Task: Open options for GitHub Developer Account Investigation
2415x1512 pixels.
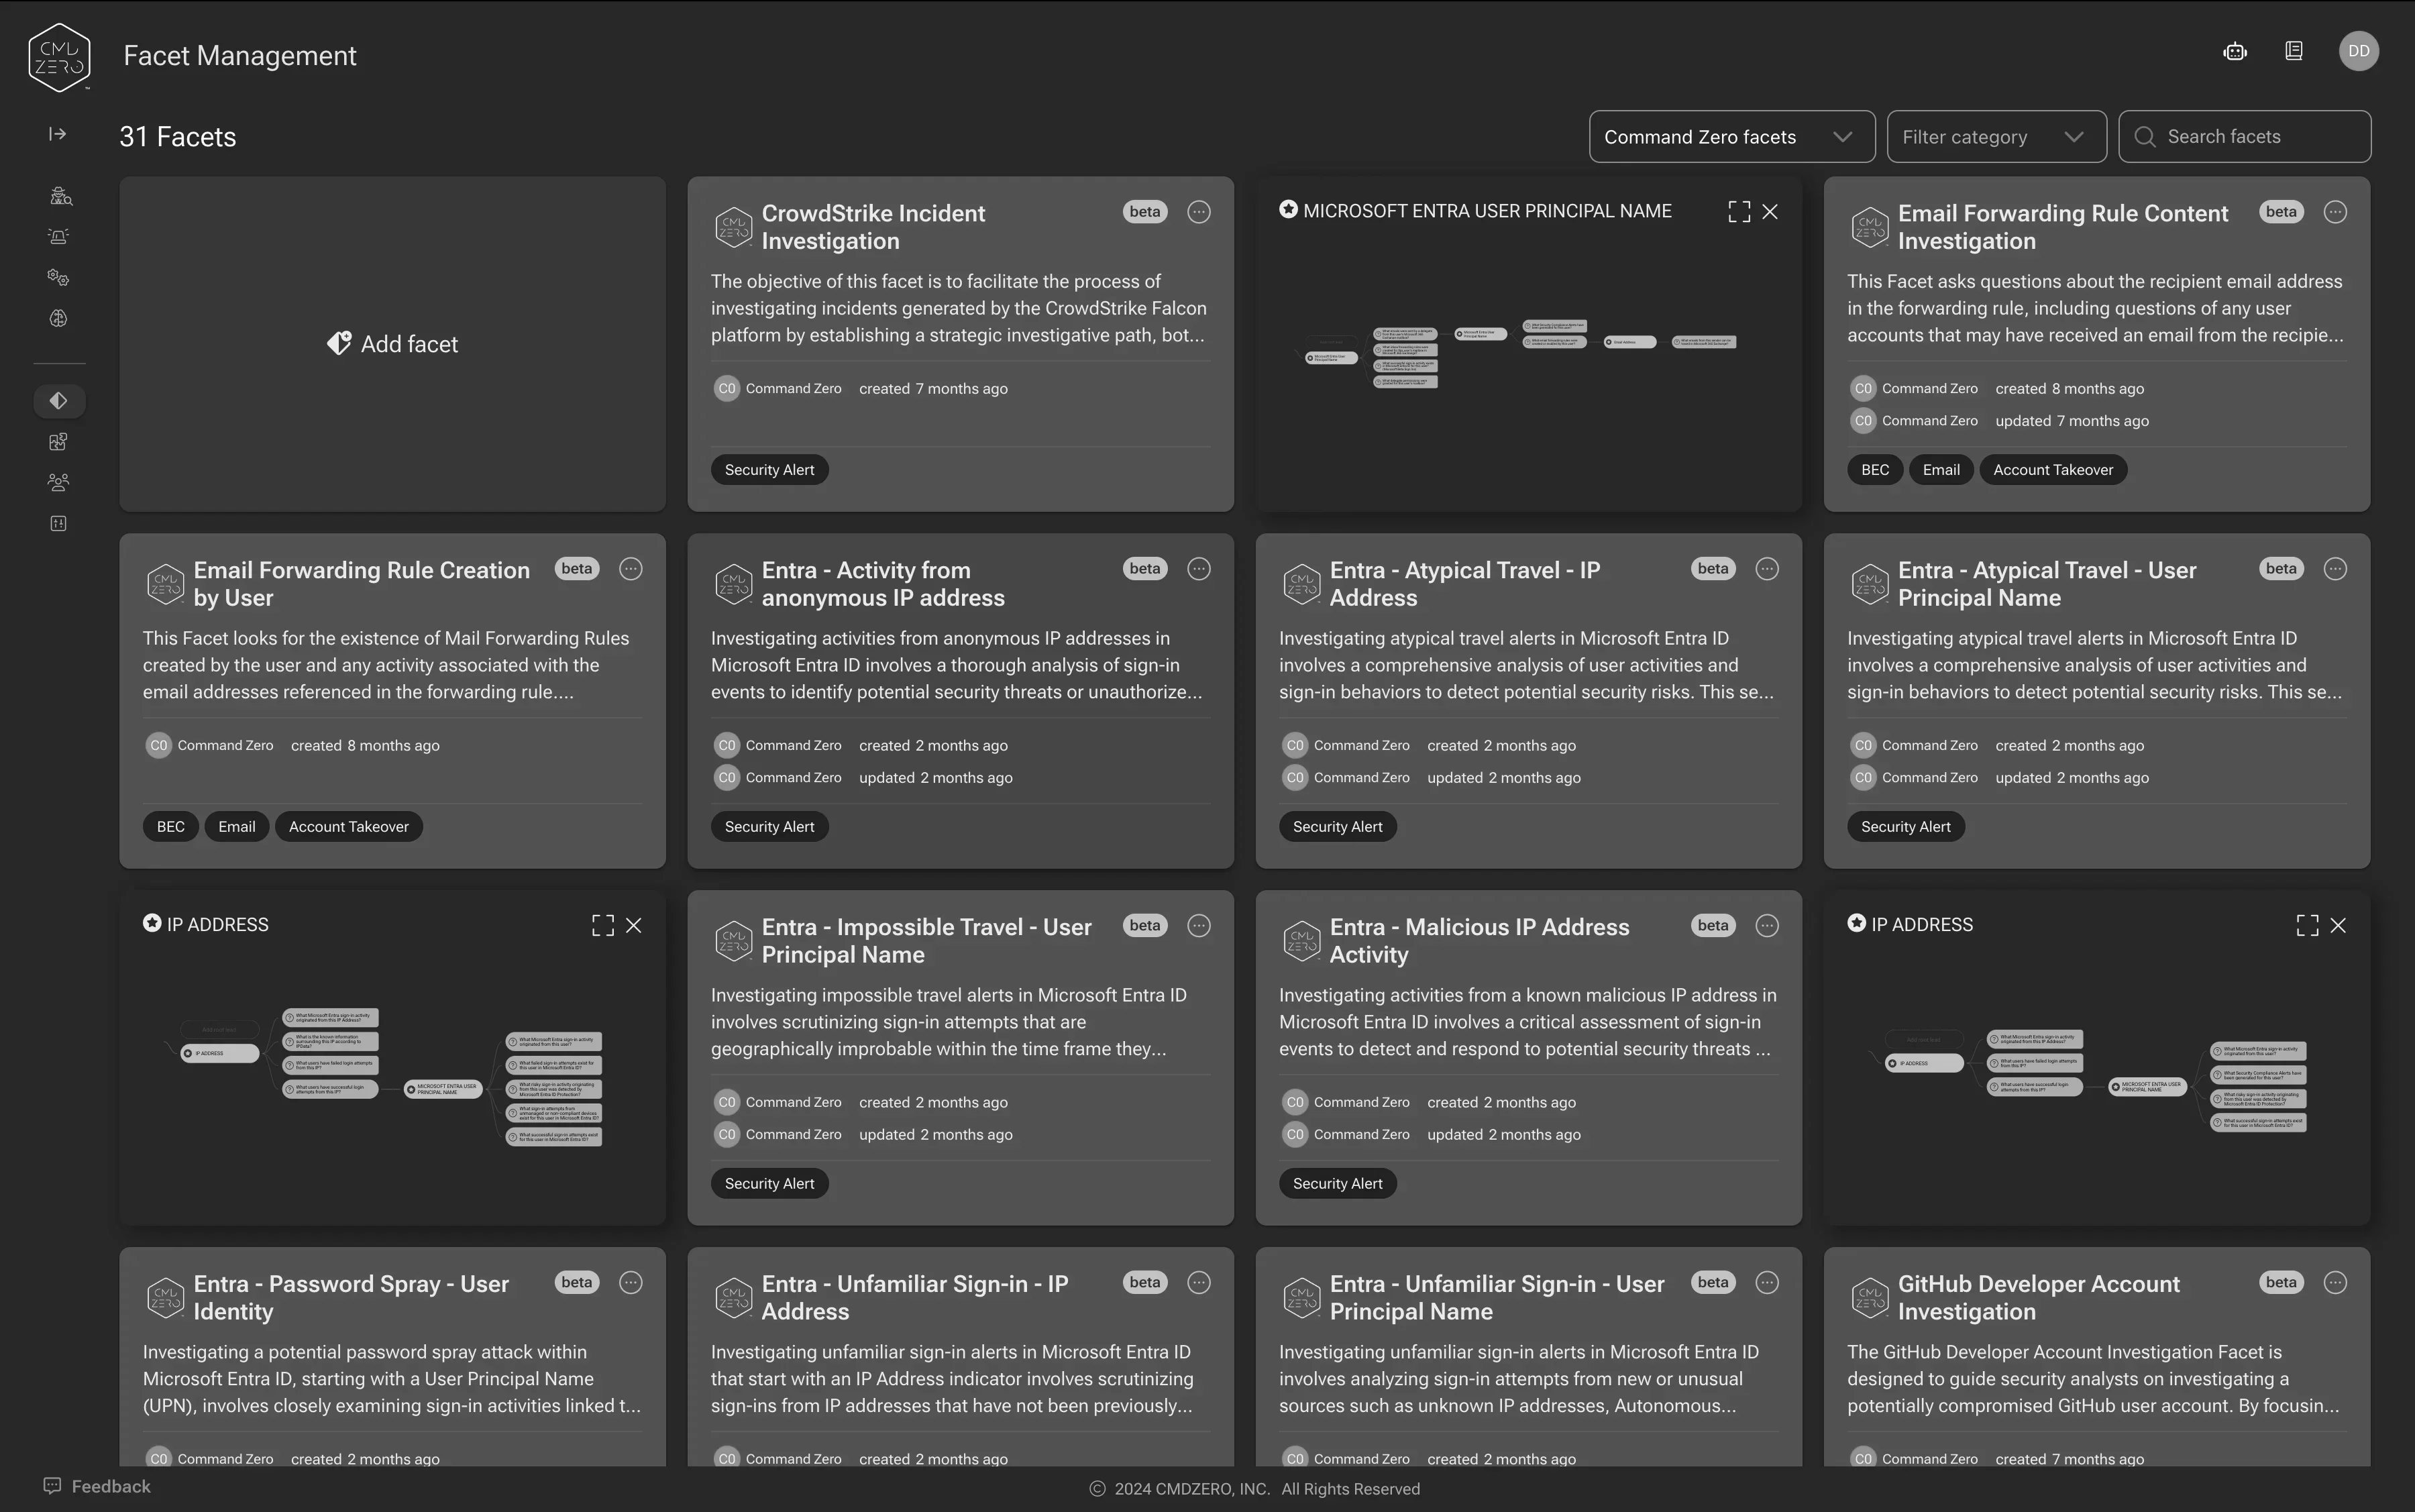Action: pos(2335,1283)
